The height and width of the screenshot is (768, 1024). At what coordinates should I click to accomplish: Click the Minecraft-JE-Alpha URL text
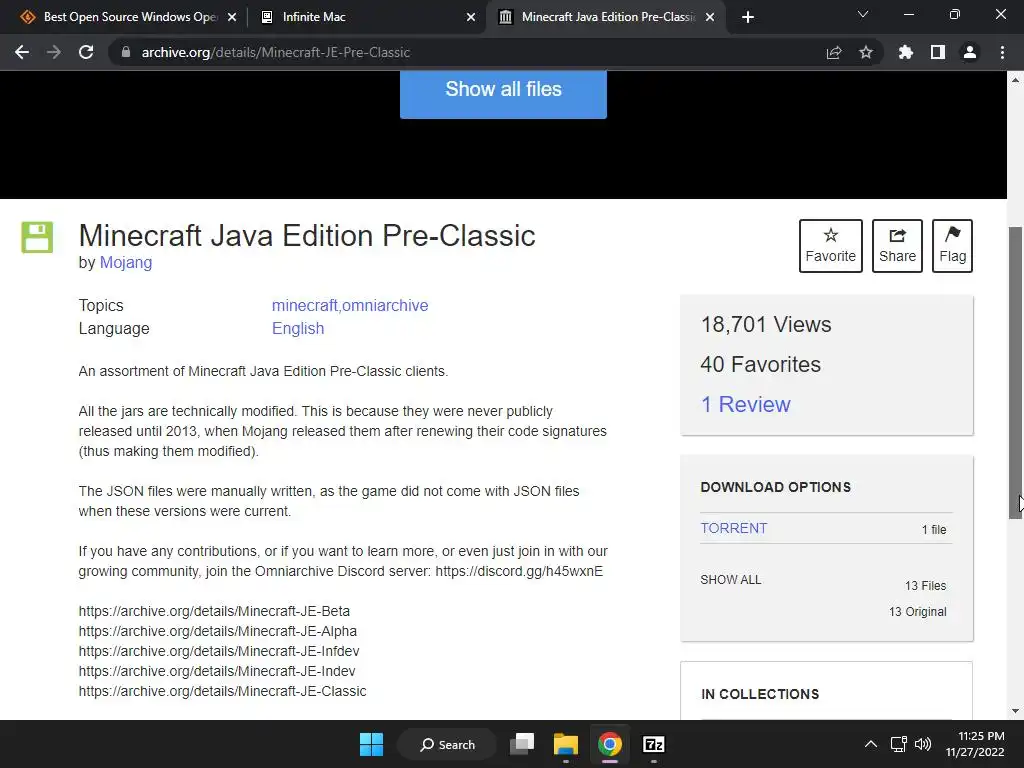(217, 632)
